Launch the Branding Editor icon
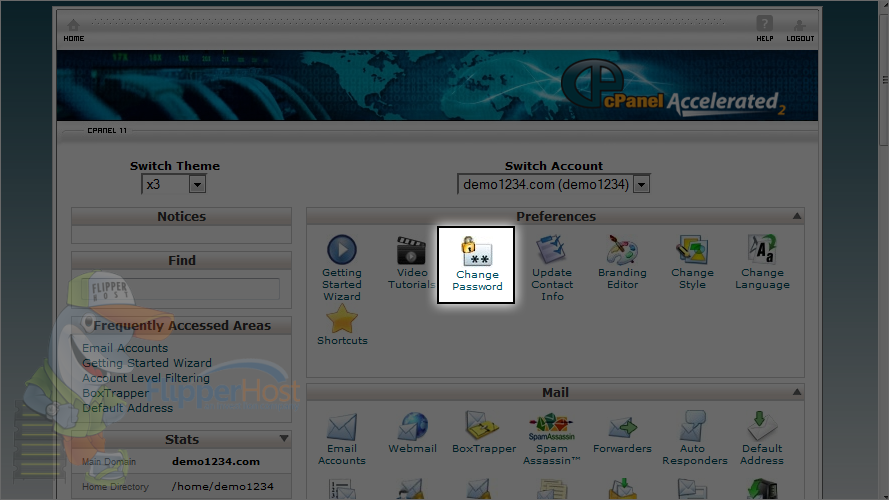The width and height of the screenshot is (889, 500). click(622, 250)
